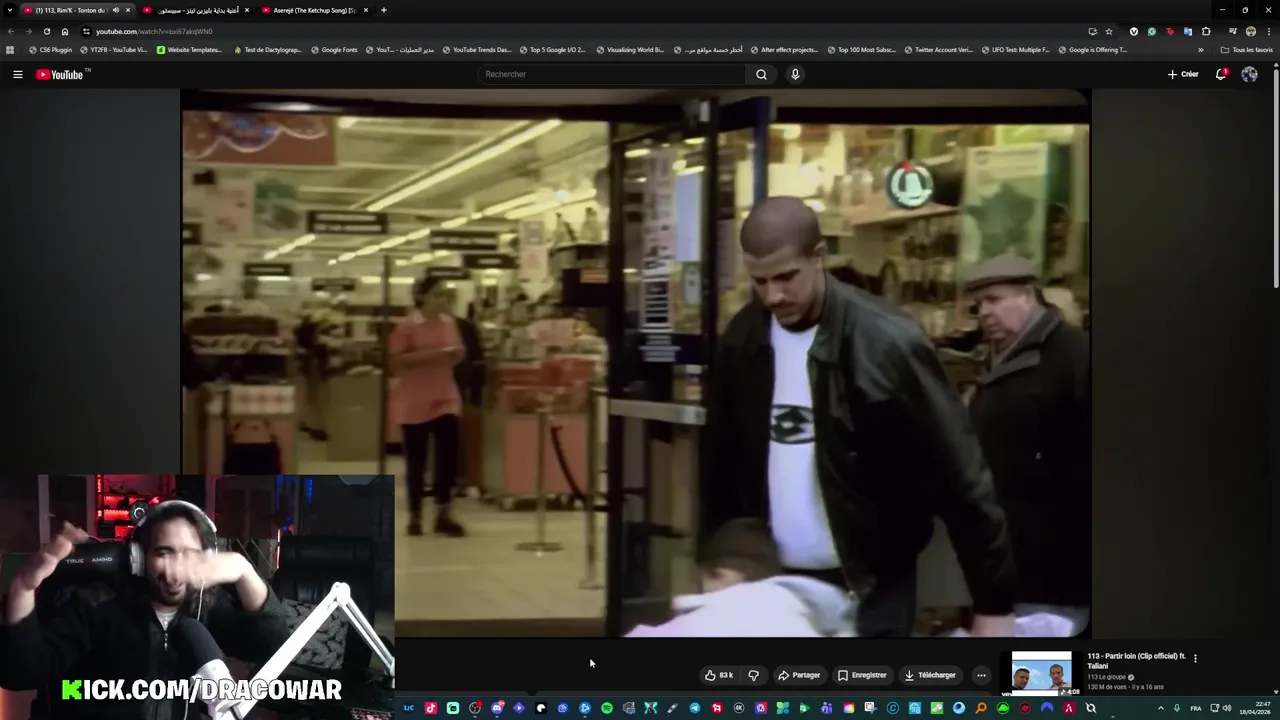The height and width of the screenshot is (720, 1280).
Task: Click the Partager share button
Action: click(799, 675)
